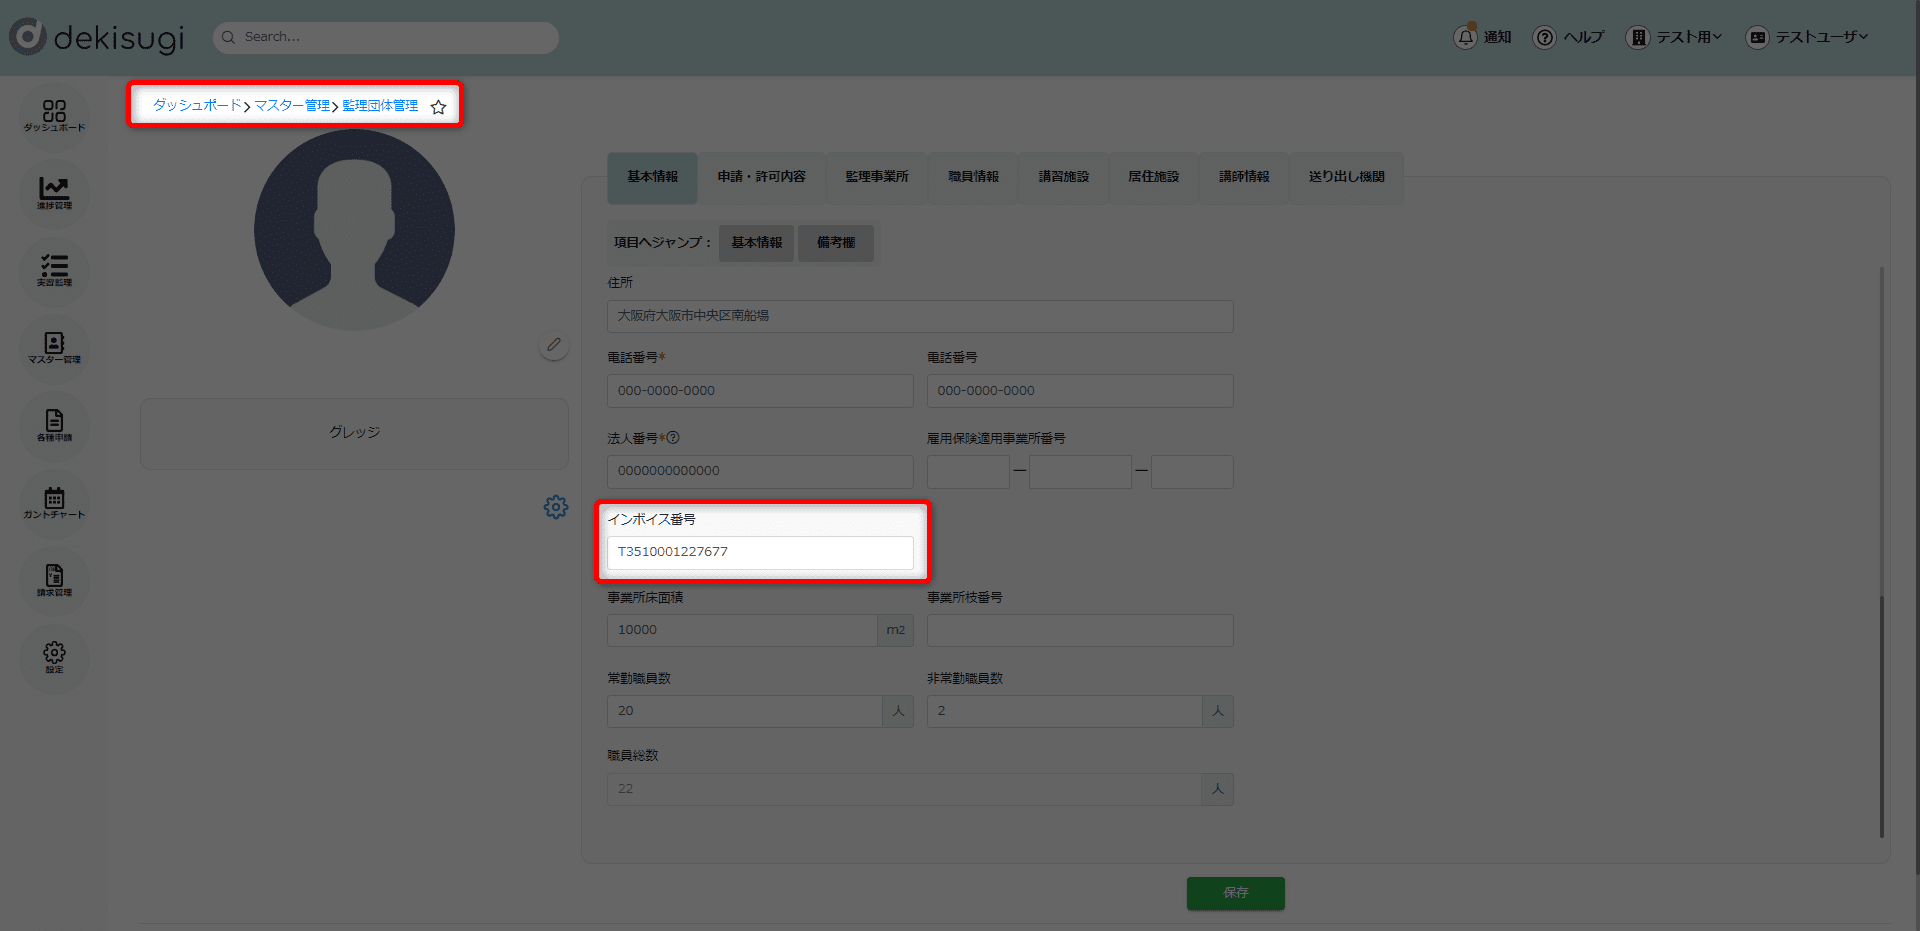Click the マスター管理 breadcrumb link
1920x931 pixels.
coord(291,106)
